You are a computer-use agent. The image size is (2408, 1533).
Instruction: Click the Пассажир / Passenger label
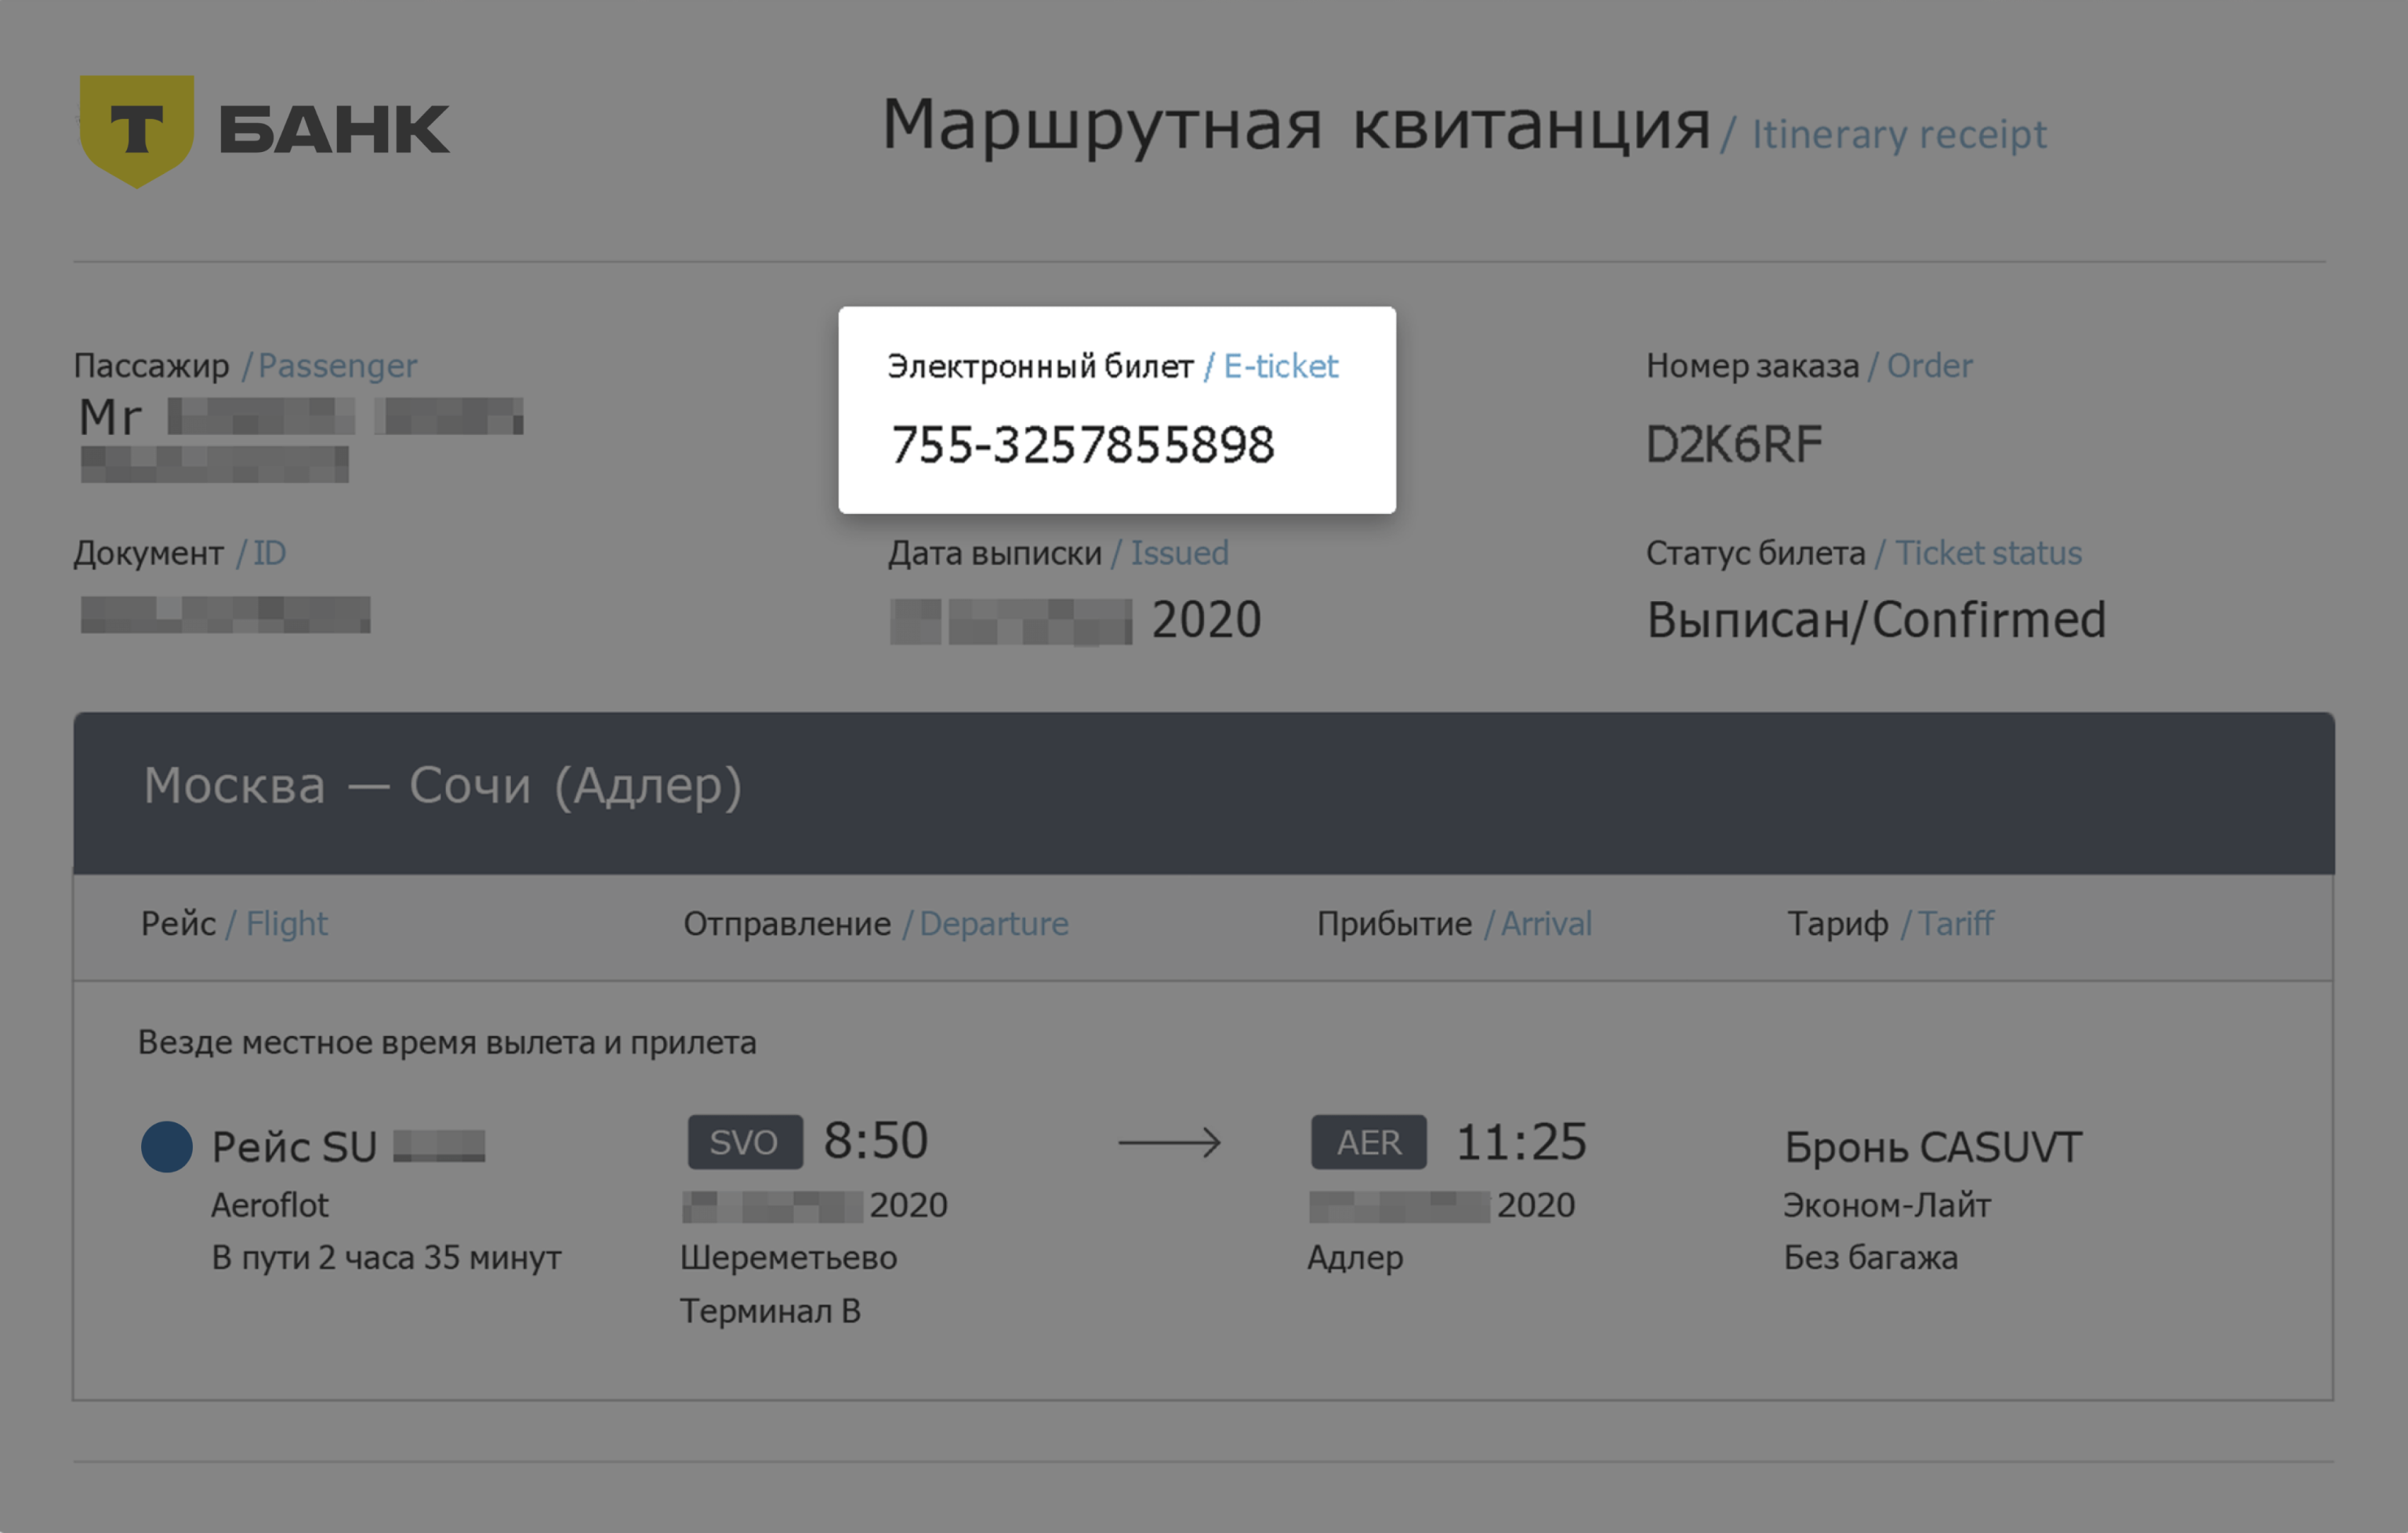click(x=245, y=366)
